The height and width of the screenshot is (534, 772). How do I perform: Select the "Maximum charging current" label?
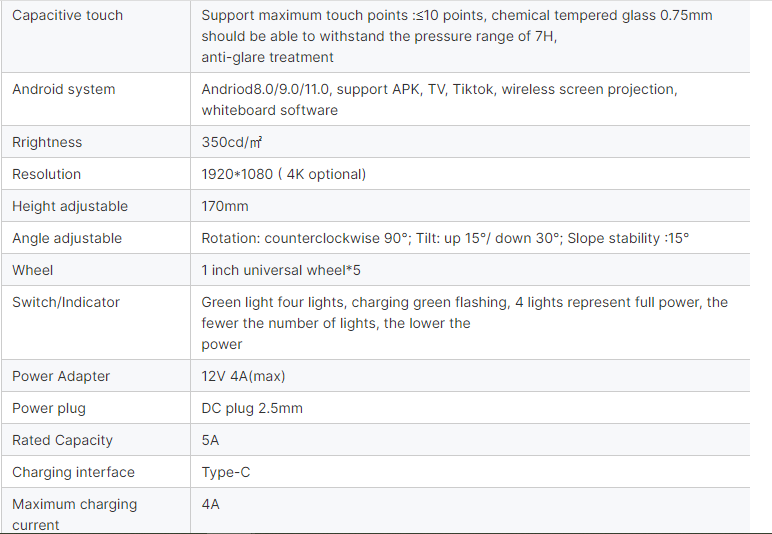click(74, 514)
